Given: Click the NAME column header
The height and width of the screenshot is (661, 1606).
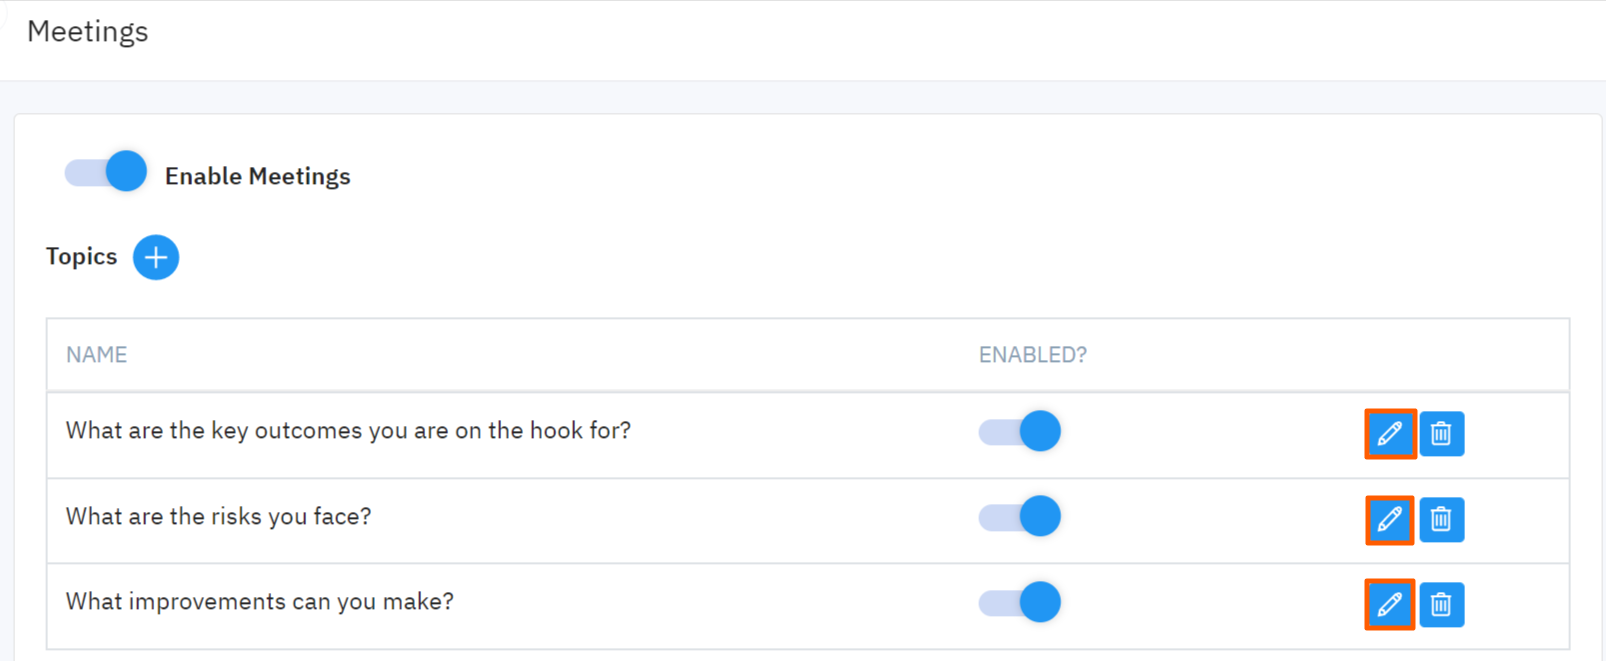Looking at the screenshot, I should point(96,355).
